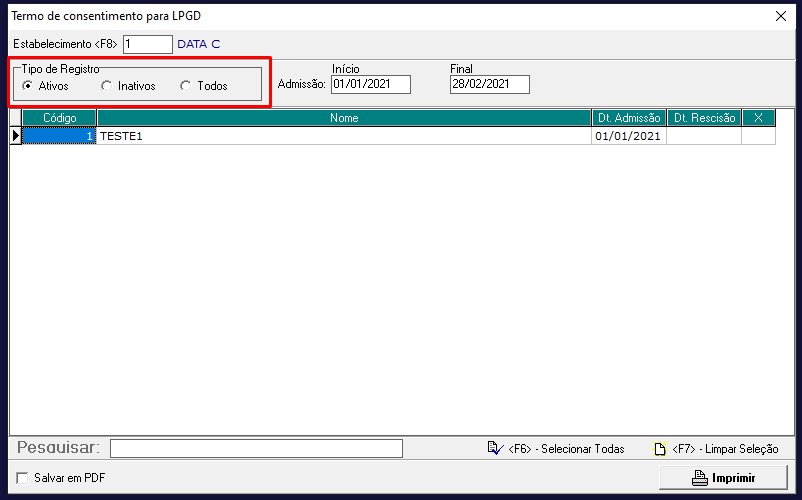Click the Nome column header

click(344, 118)
